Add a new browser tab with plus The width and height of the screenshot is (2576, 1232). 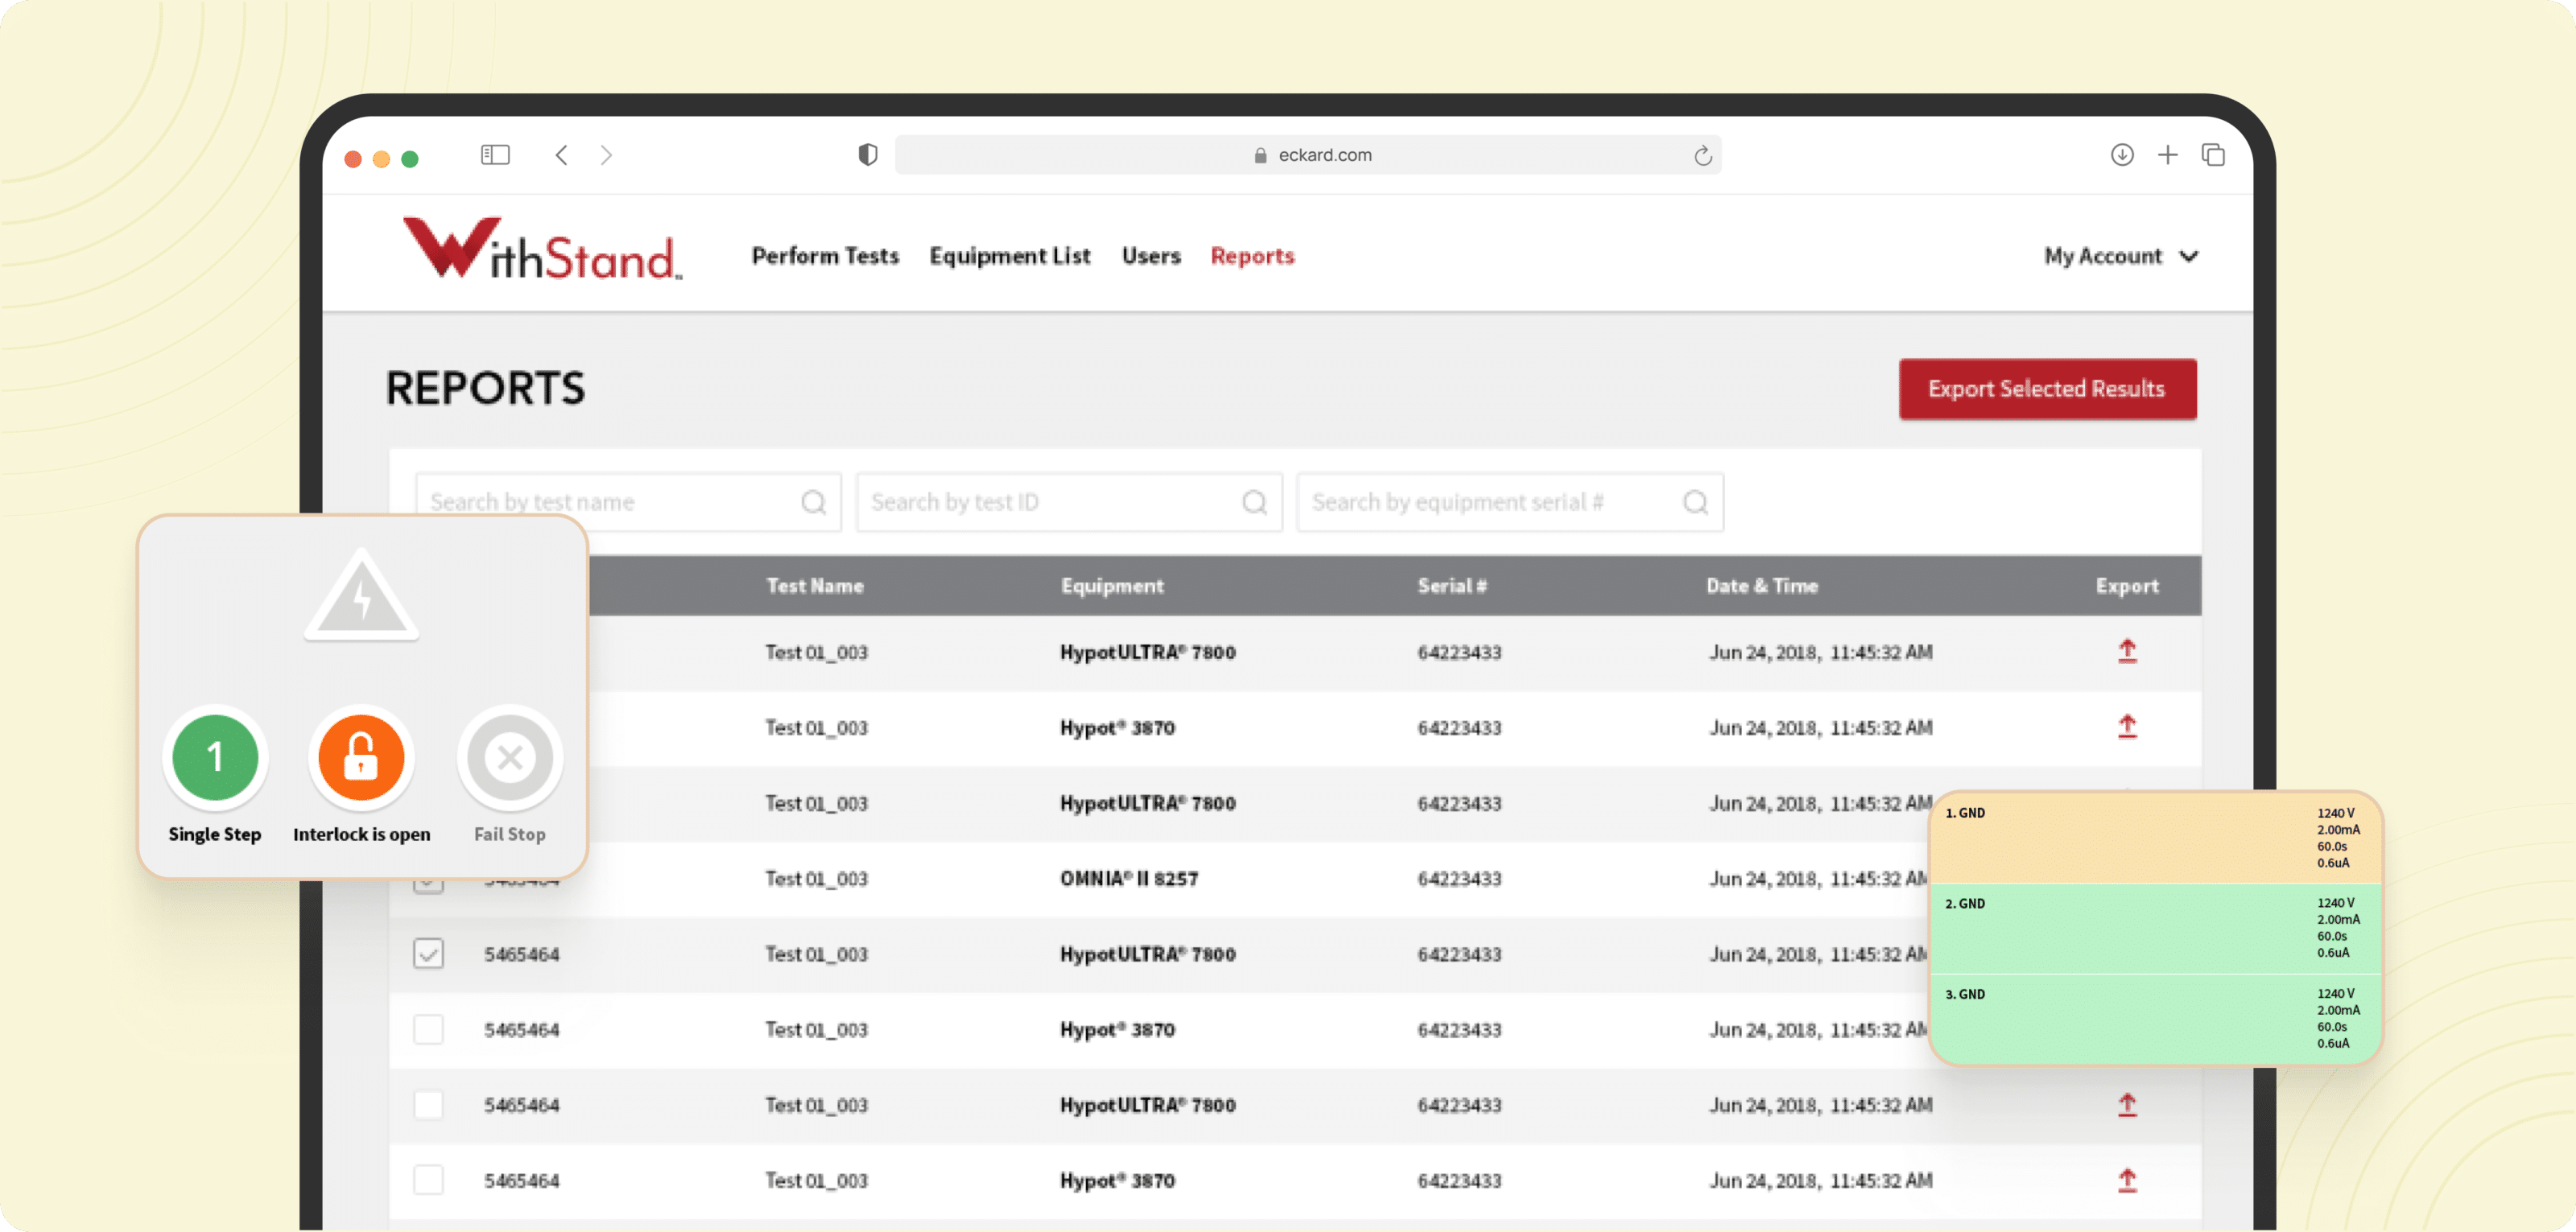2167,155
